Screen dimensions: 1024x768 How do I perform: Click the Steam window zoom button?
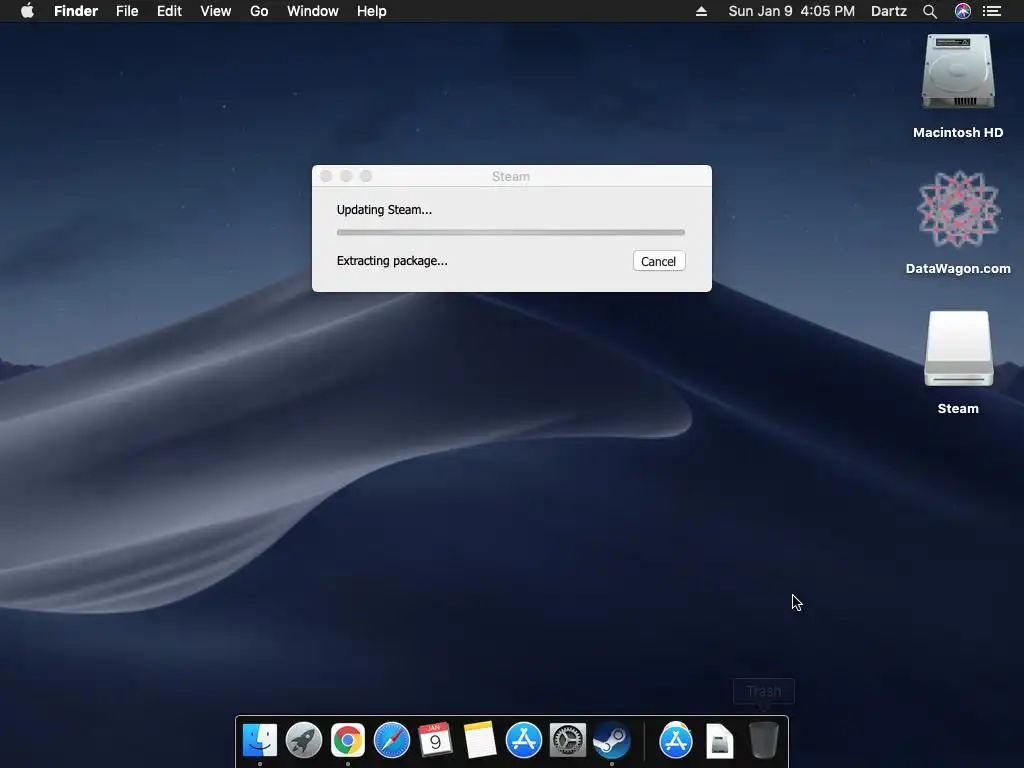(x=366, y=176)
